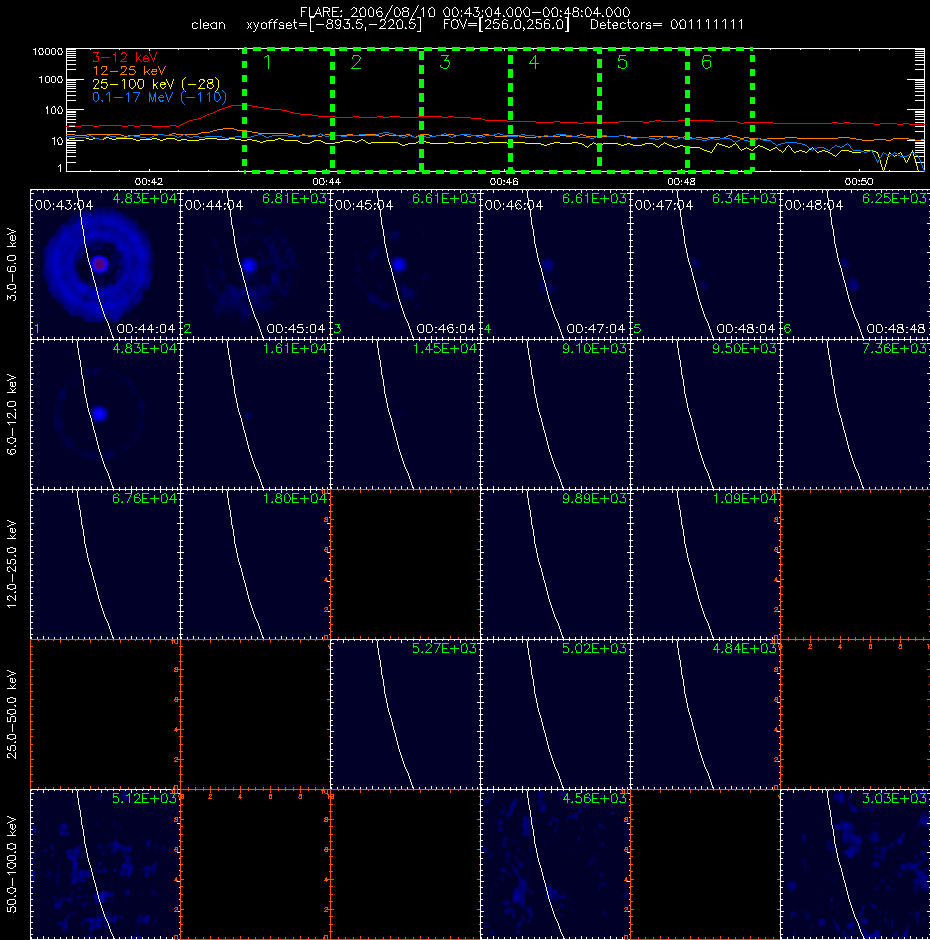Click the orange '12-25 keV' legend entry

click(x=129, y=71)
